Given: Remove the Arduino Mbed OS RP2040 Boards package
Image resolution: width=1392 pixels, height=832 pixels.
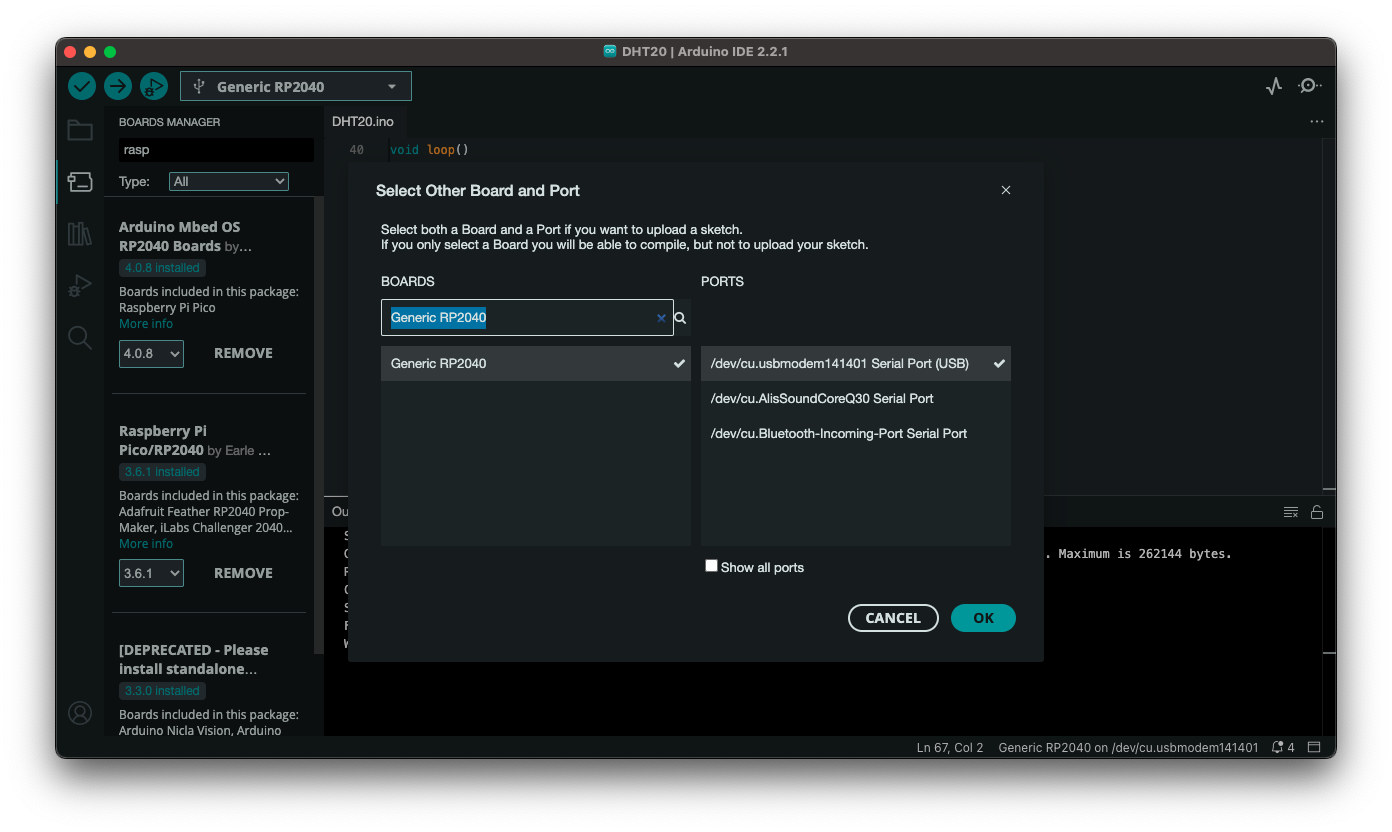Looking at the screenshot, I should (x=243, y=353).
